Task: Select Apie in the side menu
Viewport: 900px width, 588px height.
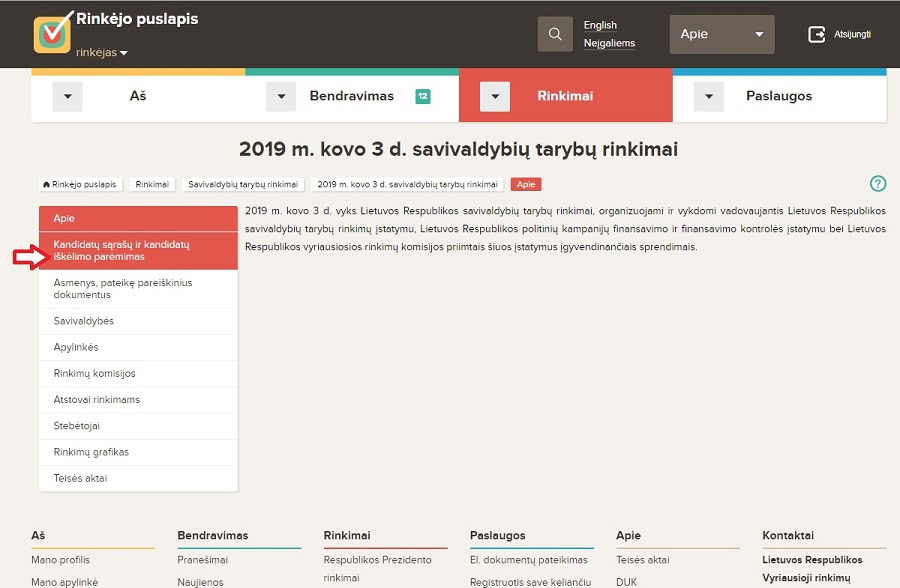Action: [x=138, y=219]
